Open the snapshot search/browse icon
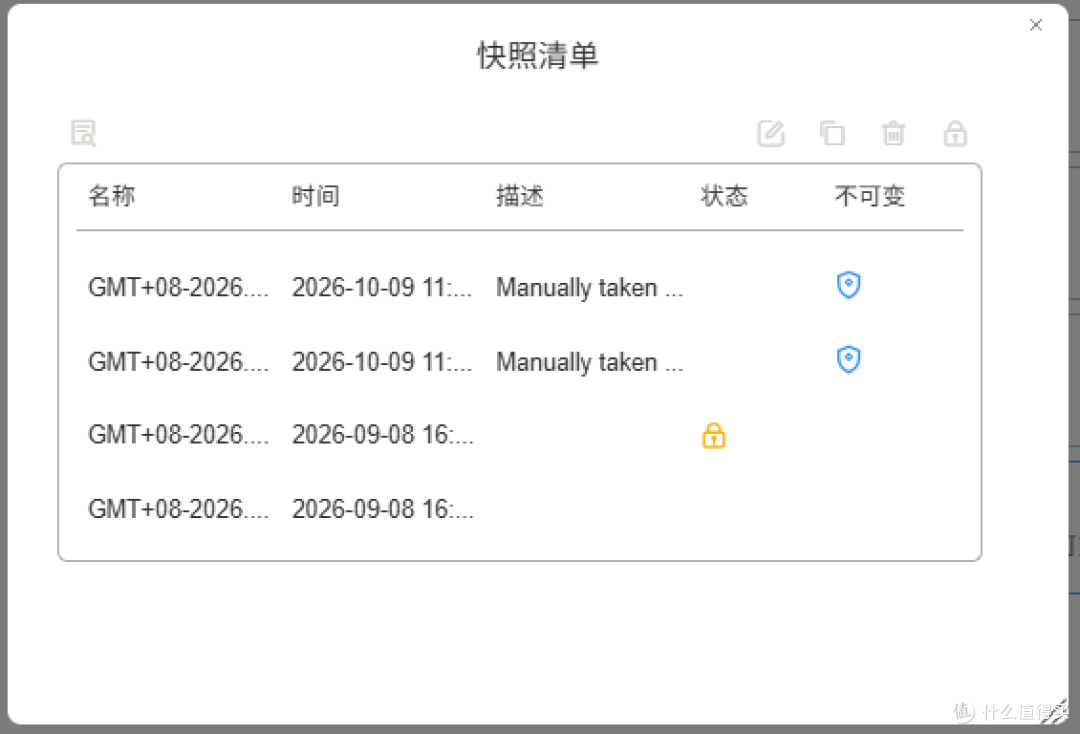1080x734 pixels. point(84,133)
